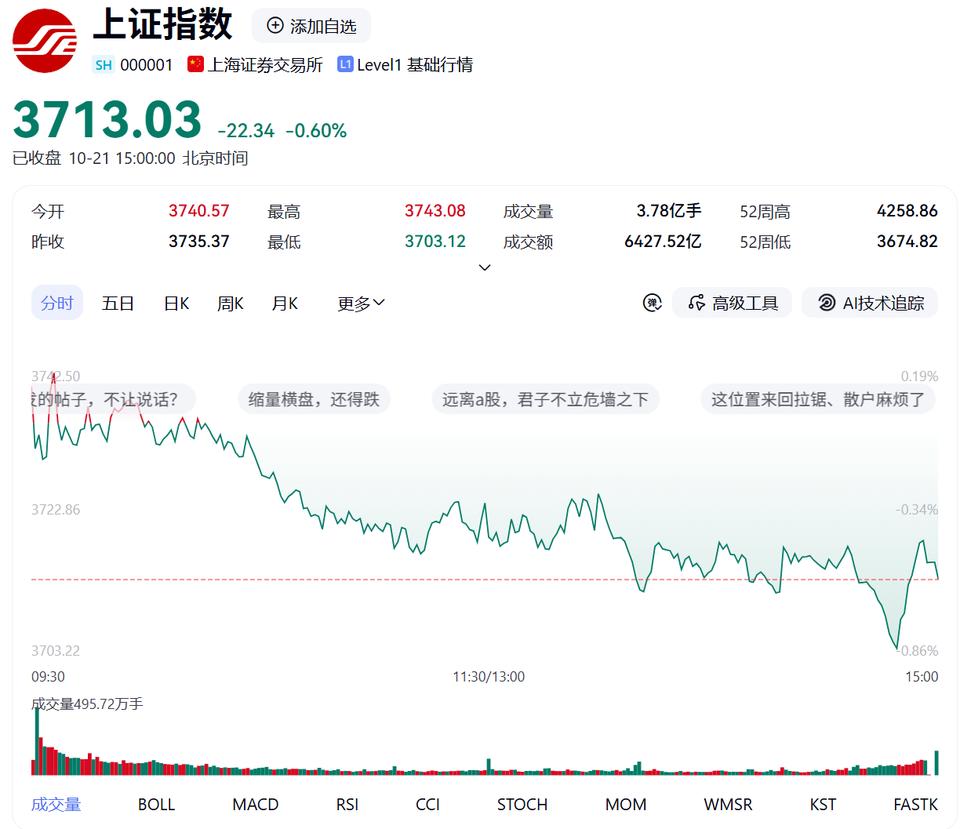The height and width of the screenshot is (829, 960).
Task: Open the 更多 chart period dropdown
Action: [x=361, y=303]
